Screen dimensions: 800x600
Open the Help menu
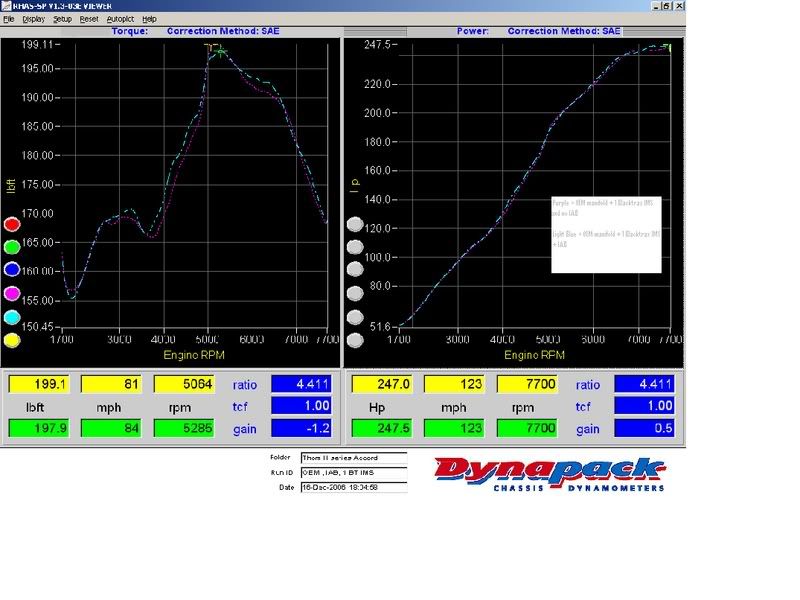coord(149,19)
